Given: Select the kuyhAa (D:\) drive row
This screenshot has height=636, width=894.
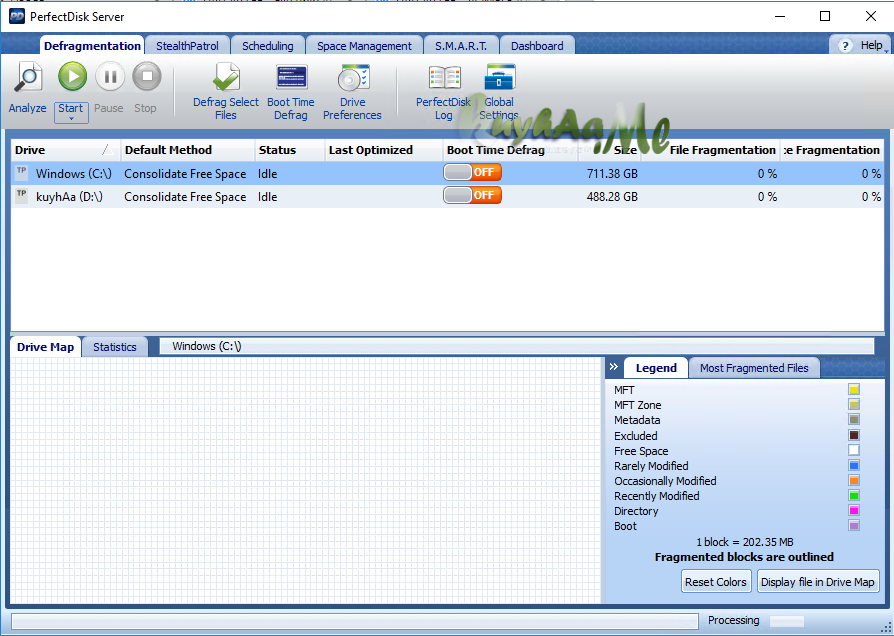Looking at the screenshot, I should point(448,196).
